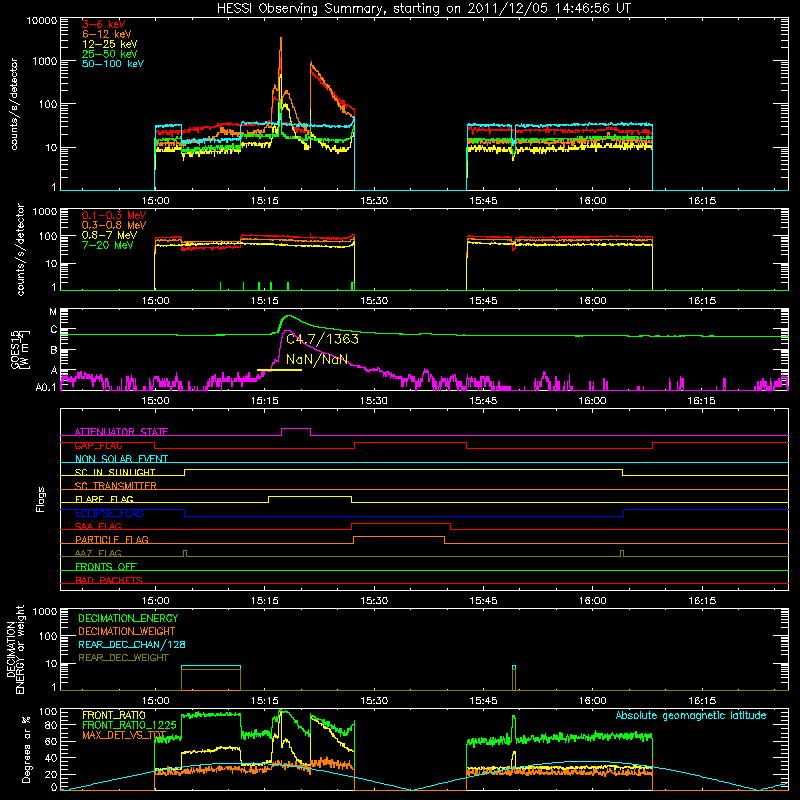
Task: Click the "0.3-0.8 MeV" legend label
Action: click(x=114, y=226)
